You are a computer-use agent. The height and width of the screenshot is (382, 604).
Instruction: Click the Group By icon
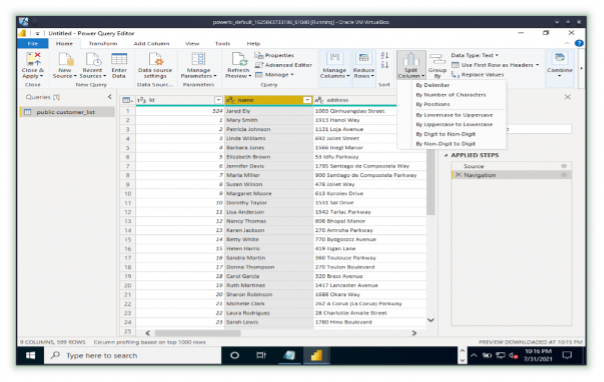[x=437, y=59]
